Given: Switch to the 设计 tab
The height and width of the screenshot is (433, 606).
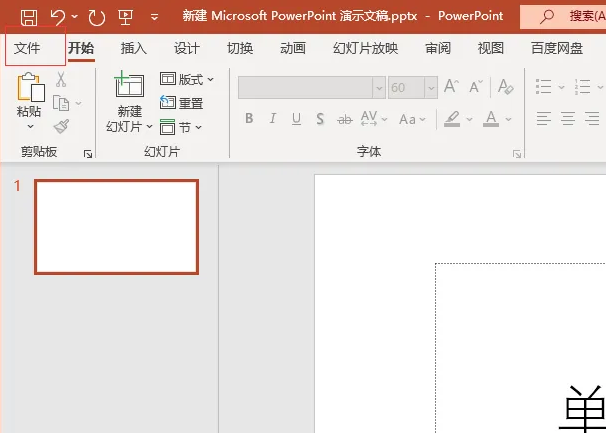Looking at the screenshot, I should click(x=187, y=48).
